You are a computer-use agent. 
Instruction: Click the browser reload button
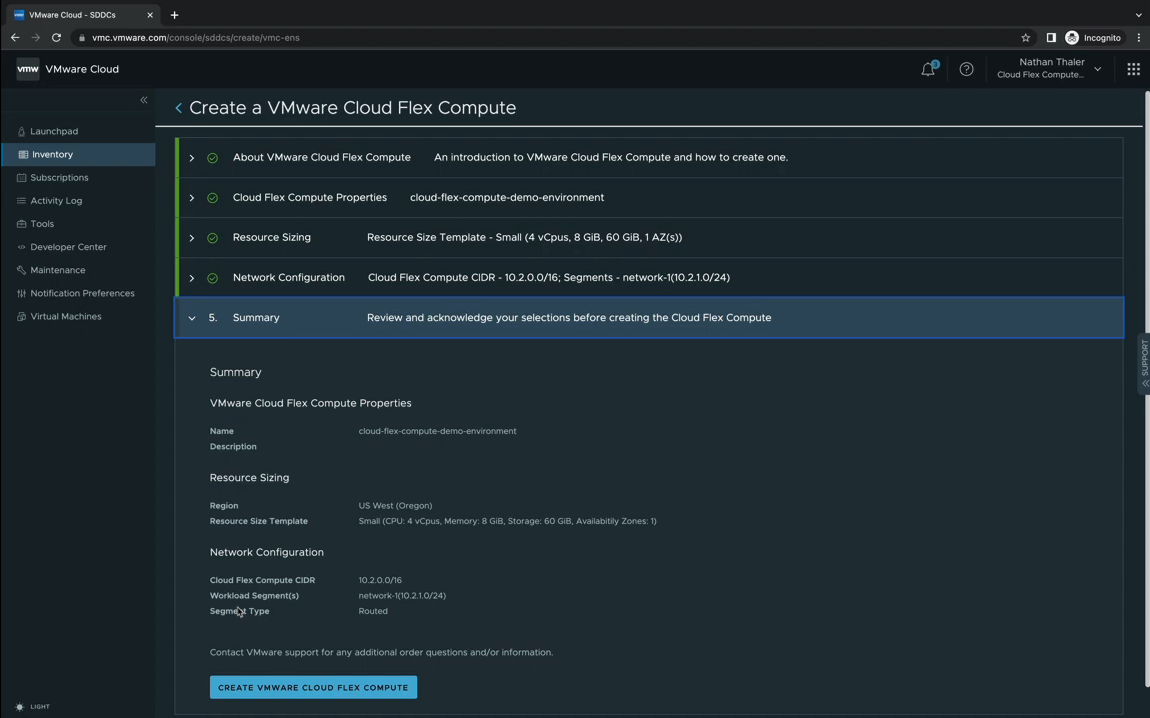56,37
